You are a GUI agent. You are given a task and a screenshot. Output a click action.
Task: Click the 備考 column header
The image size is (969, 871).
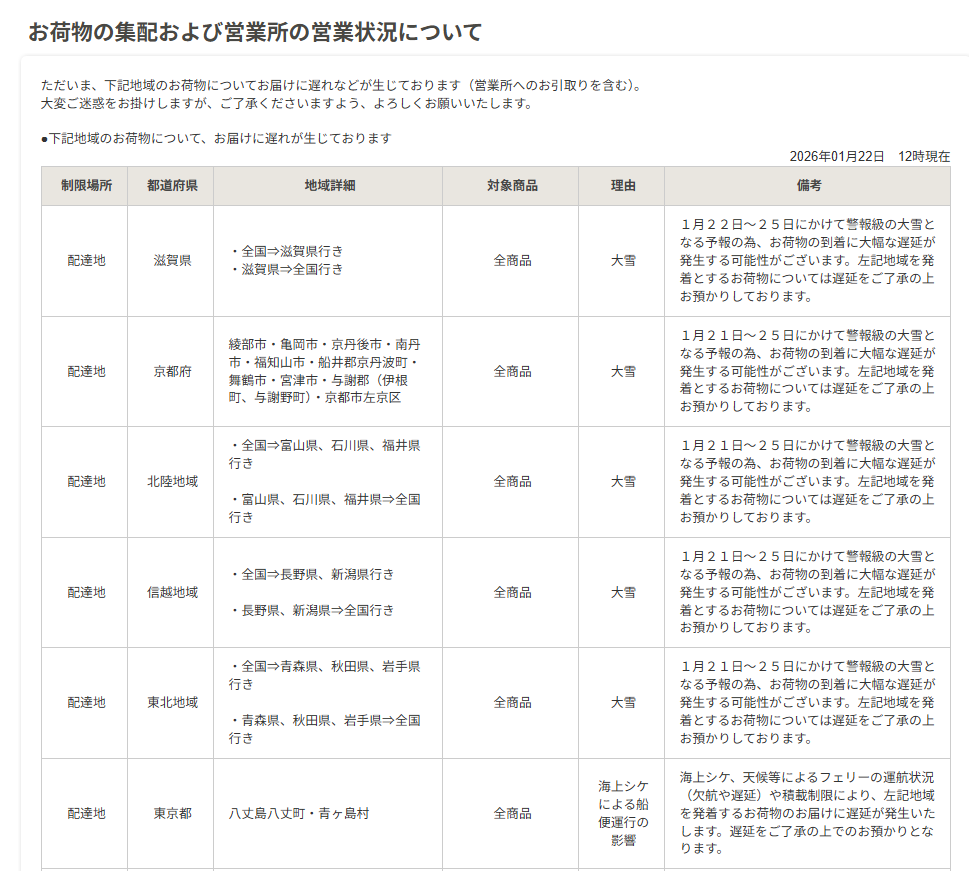point(808,186)
